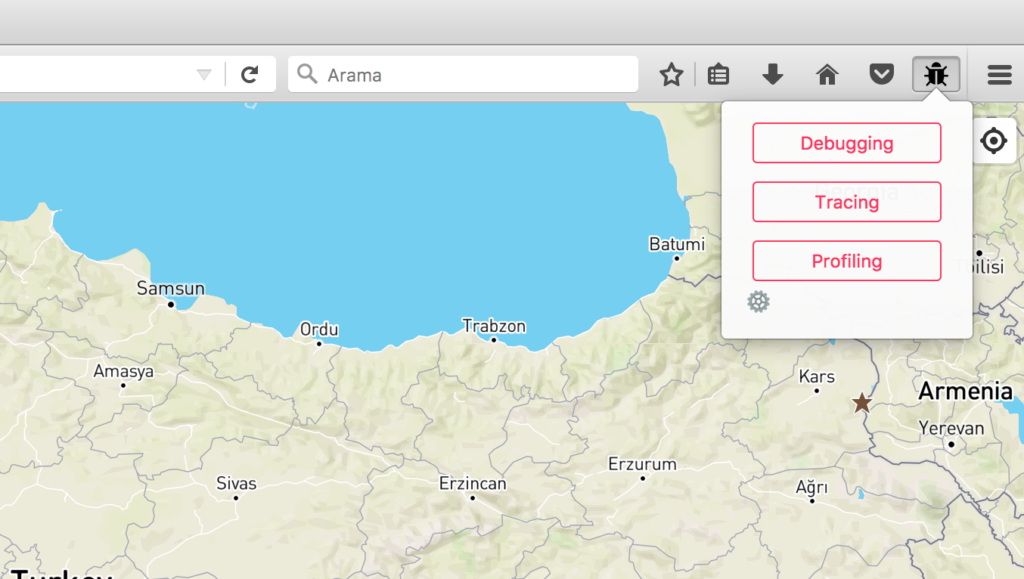1024x579 pixels.
Task: Click the Erzurum city label
Action: [x=642, y=464]
